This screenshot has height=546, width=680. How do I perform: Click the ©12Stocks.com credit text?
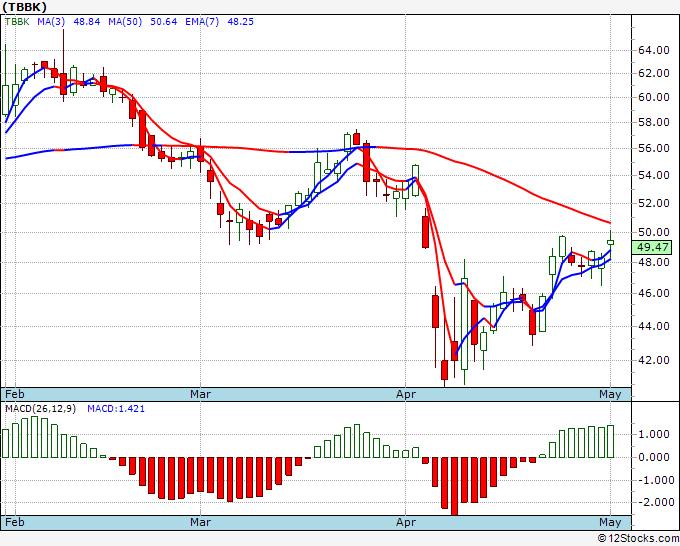point(638,538)
